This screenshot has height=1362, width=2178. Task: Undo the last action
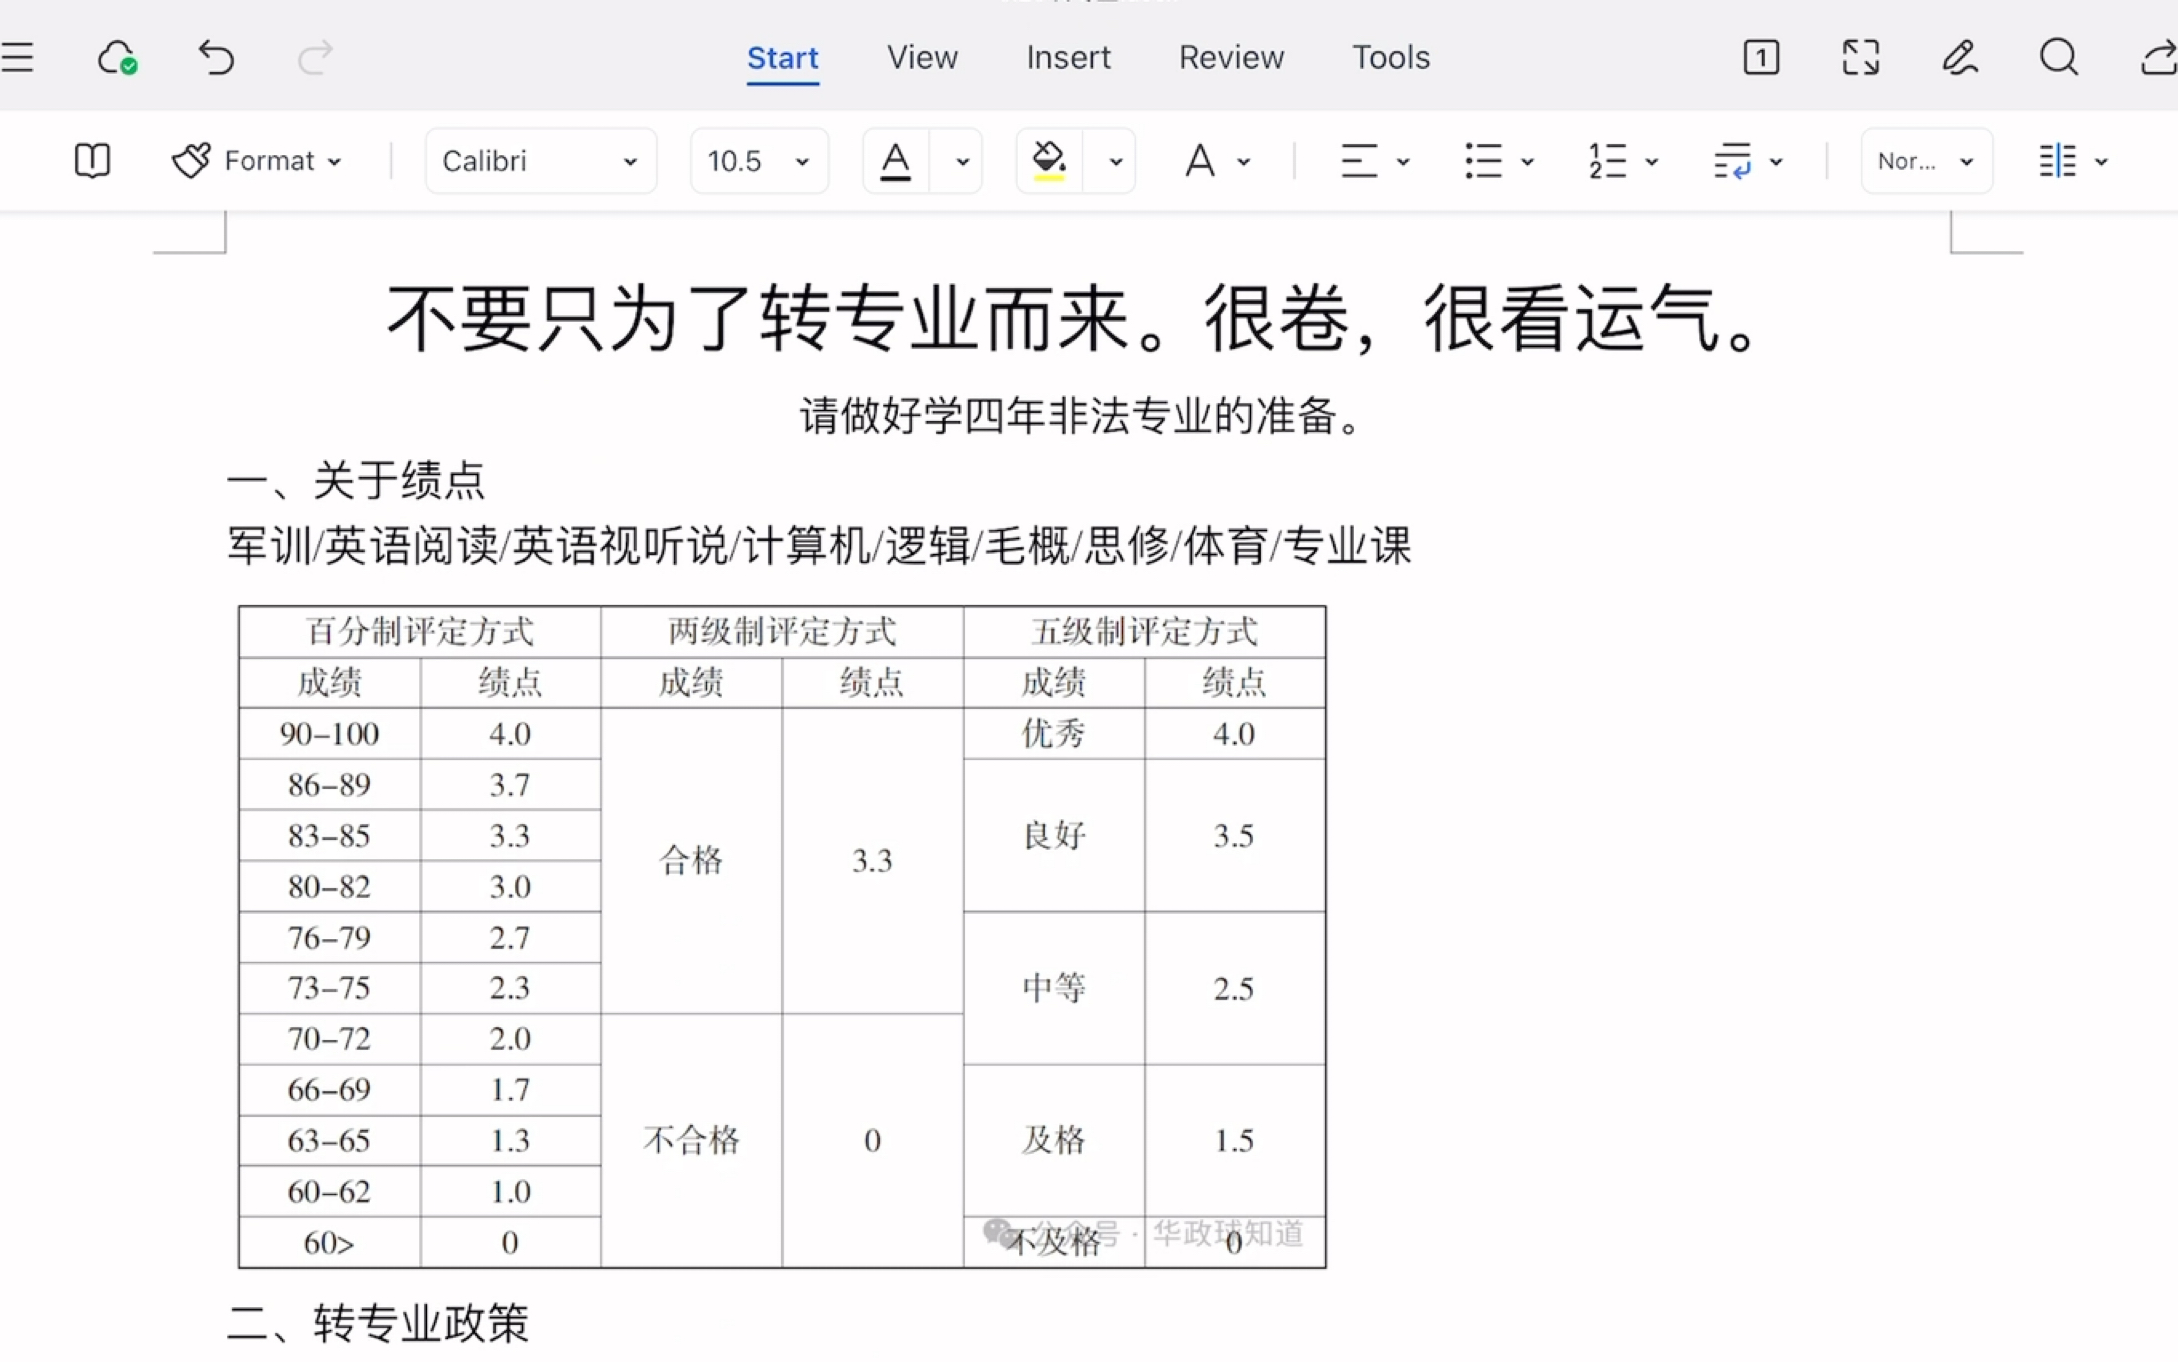click(x=215, y=57)
